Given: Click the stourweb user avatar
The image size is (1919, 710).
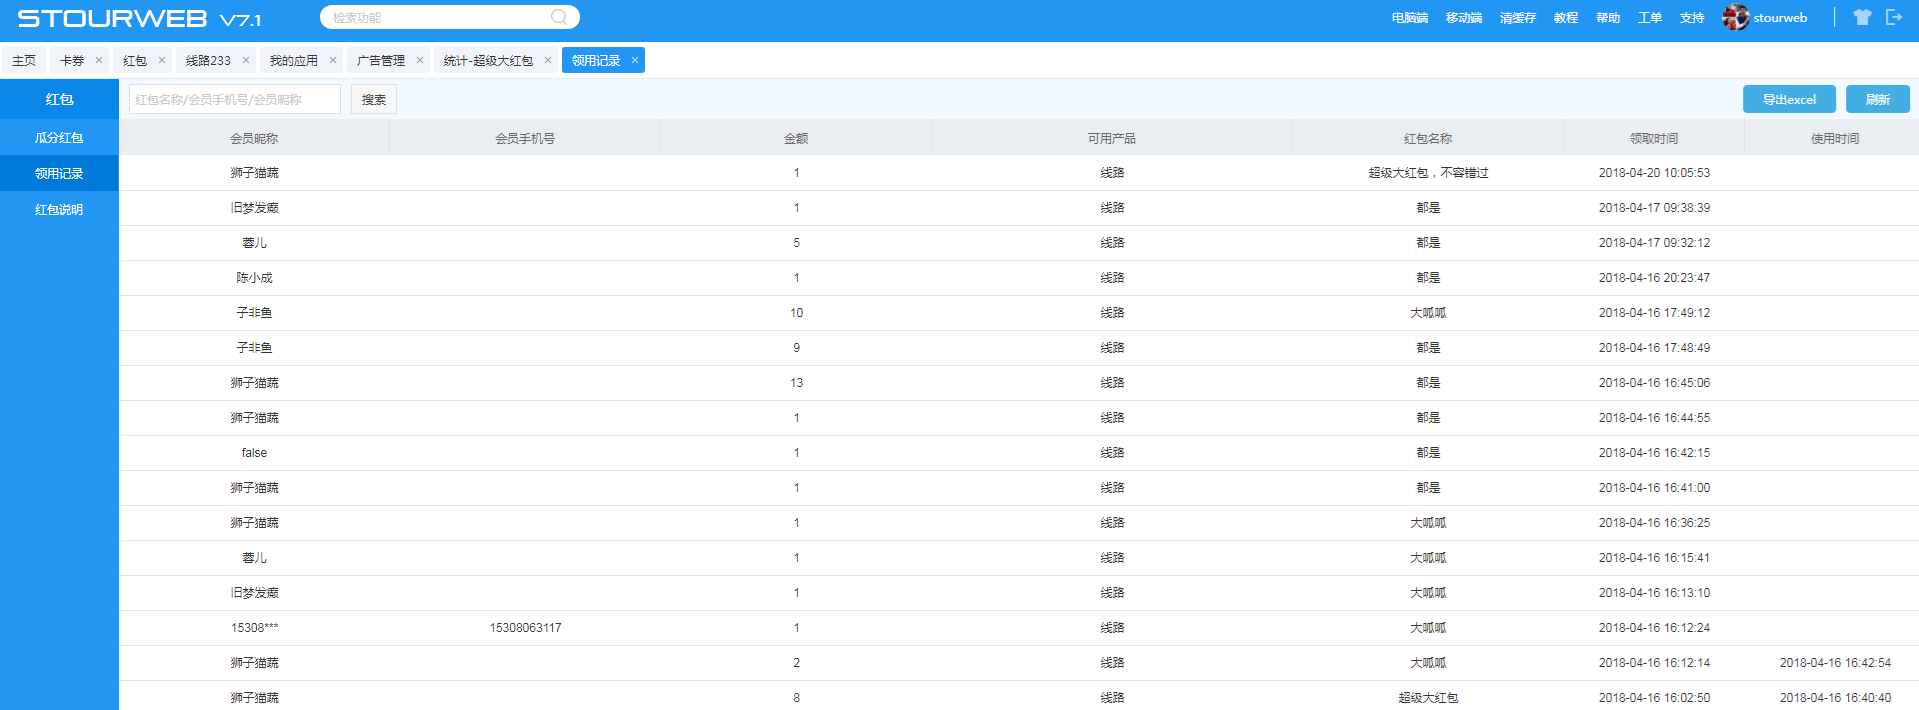Looking at the screenshot, I should tap(1735, 17).
